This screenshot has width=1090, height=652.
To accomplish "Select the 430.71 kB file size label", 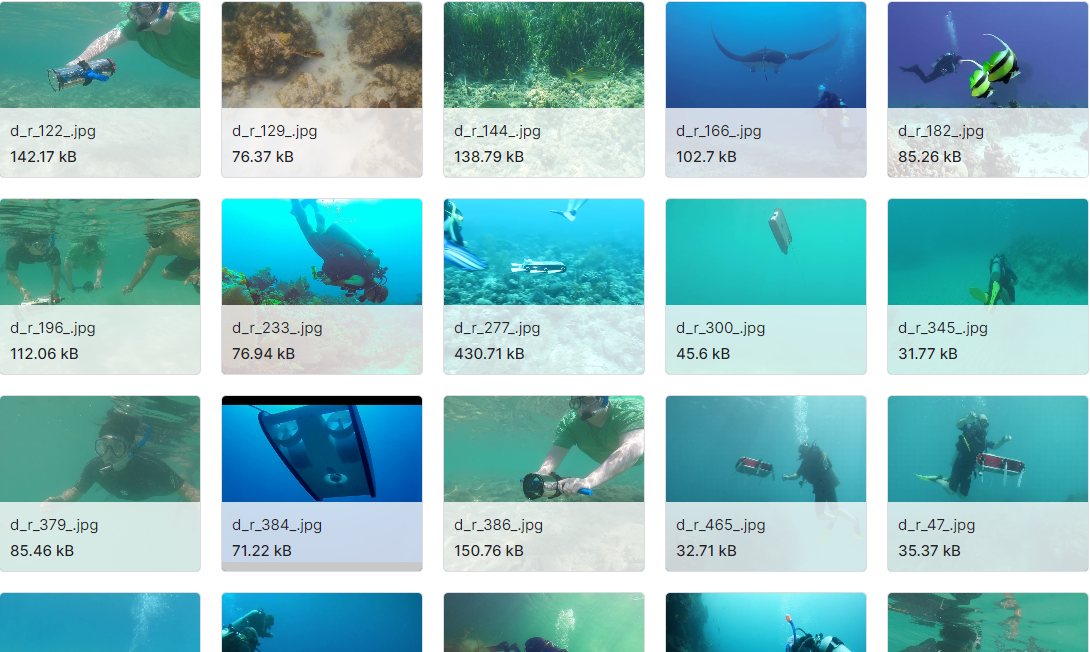I will coord(489,354).
